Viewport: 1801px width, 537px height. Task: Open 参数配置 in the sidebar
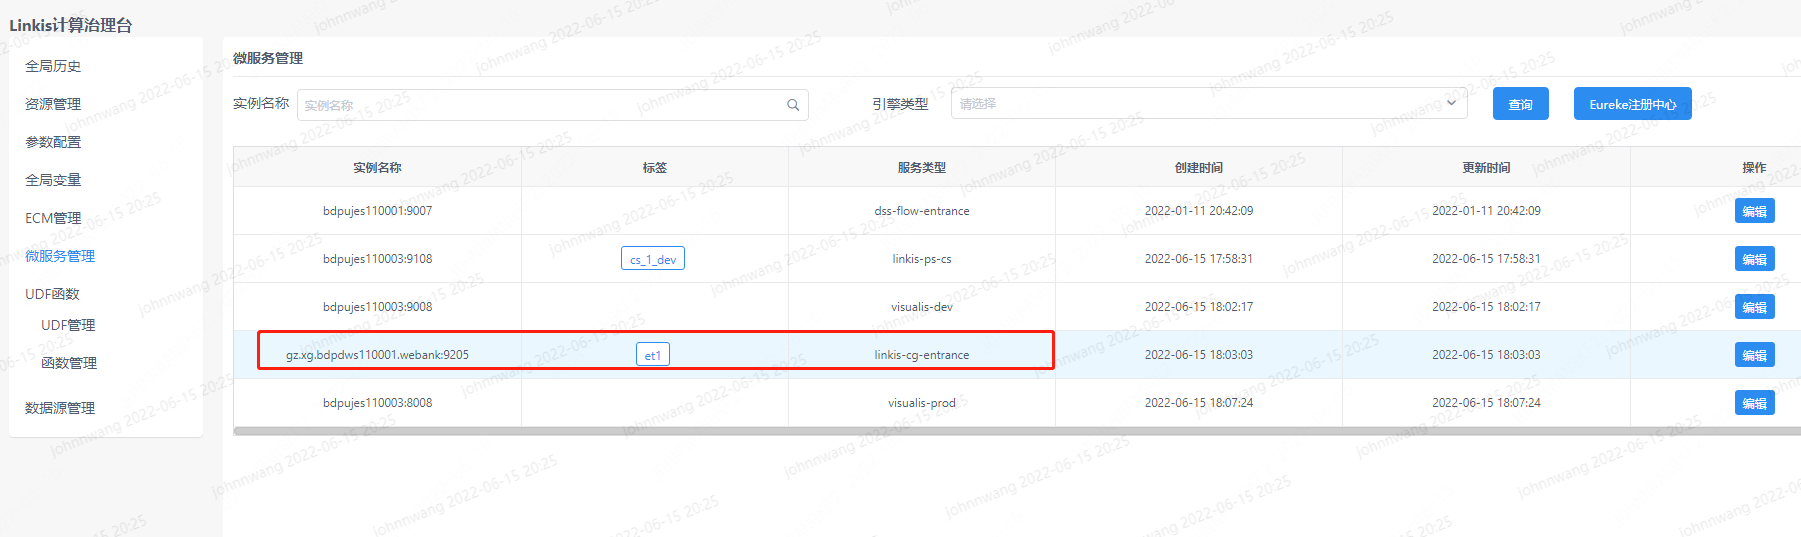point(53,142)
